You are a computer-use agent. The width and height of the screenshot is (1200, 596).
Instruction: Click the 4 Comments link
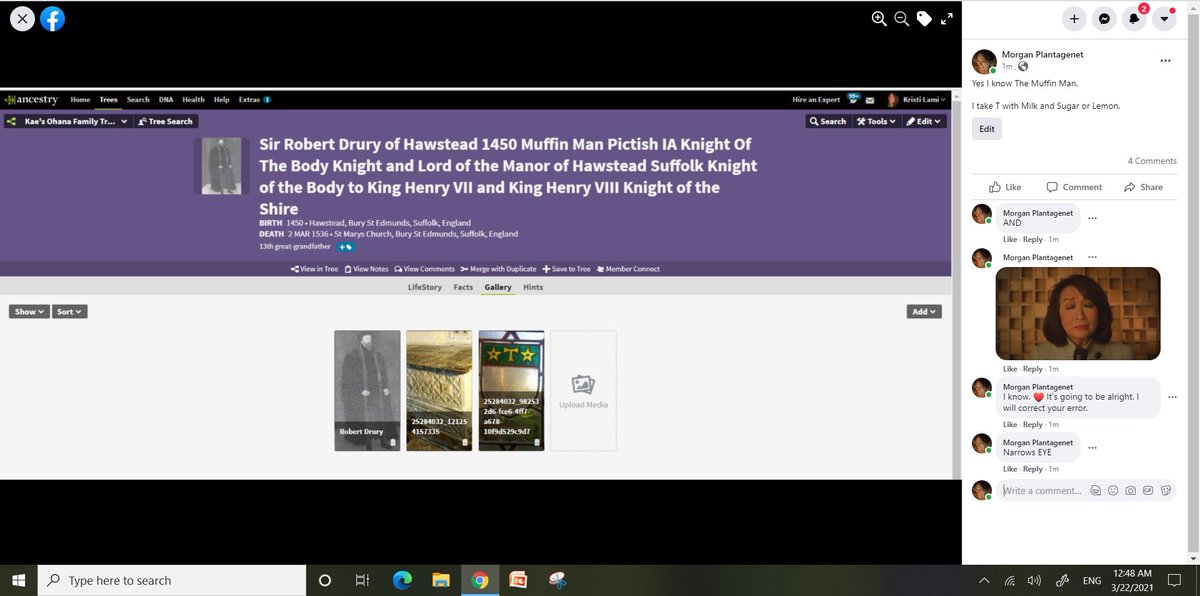[1152, 161]
